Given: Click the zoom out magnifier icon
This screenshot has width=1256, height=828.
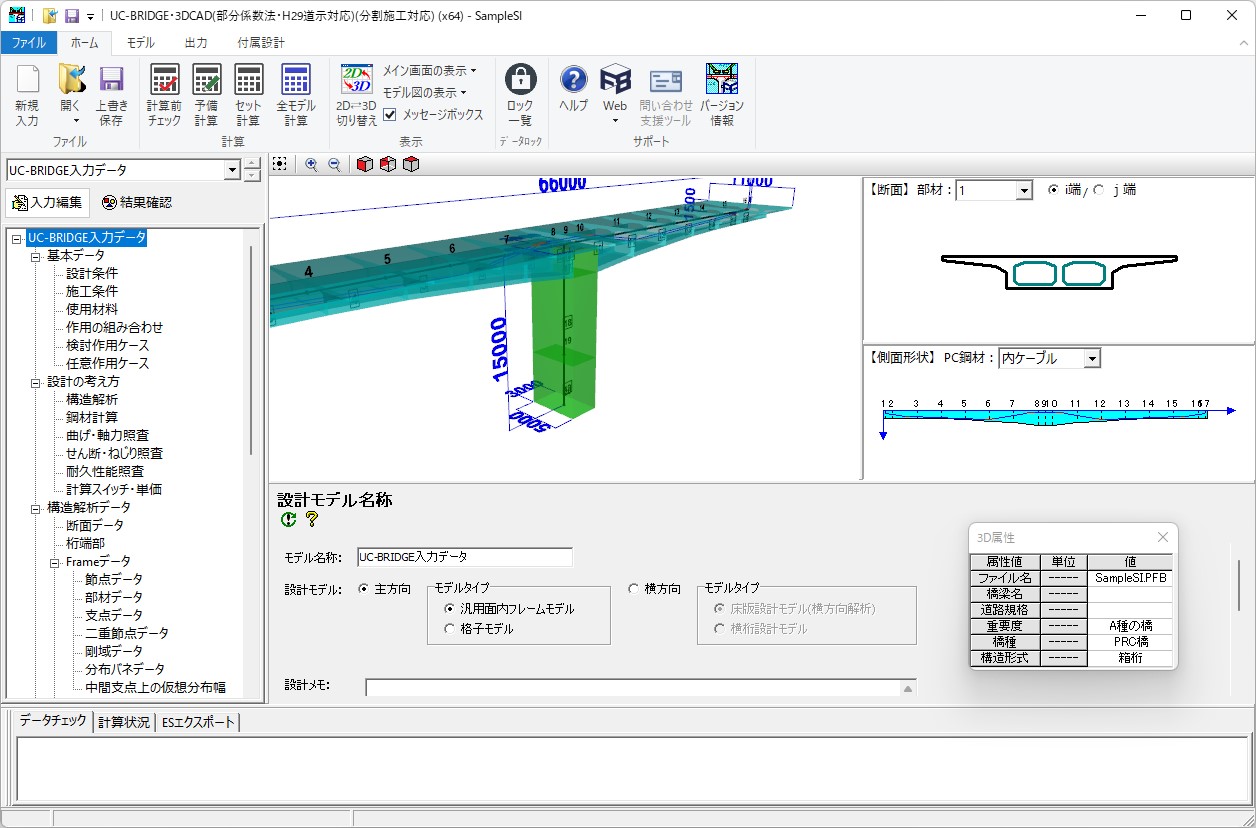Looking at the screenshot, I should (x=334, y=165).
